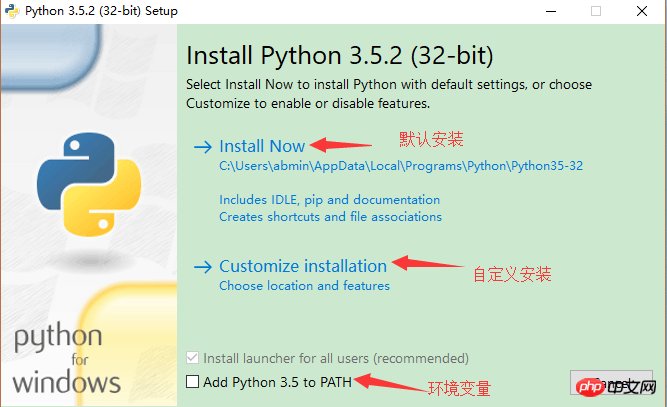
Task: Click the Python icon in the title bar
Action: (x=12, y=11)
